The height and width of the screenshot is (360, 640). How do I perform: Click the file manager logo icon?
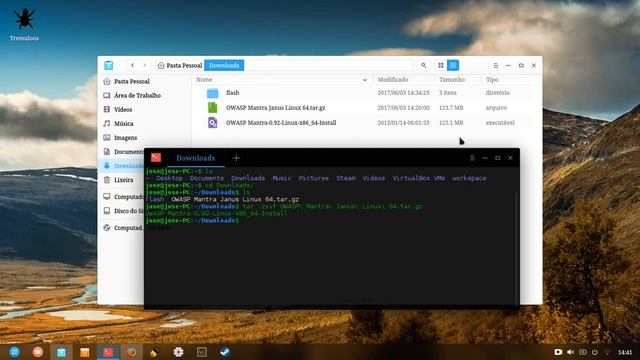pos(109,65)
